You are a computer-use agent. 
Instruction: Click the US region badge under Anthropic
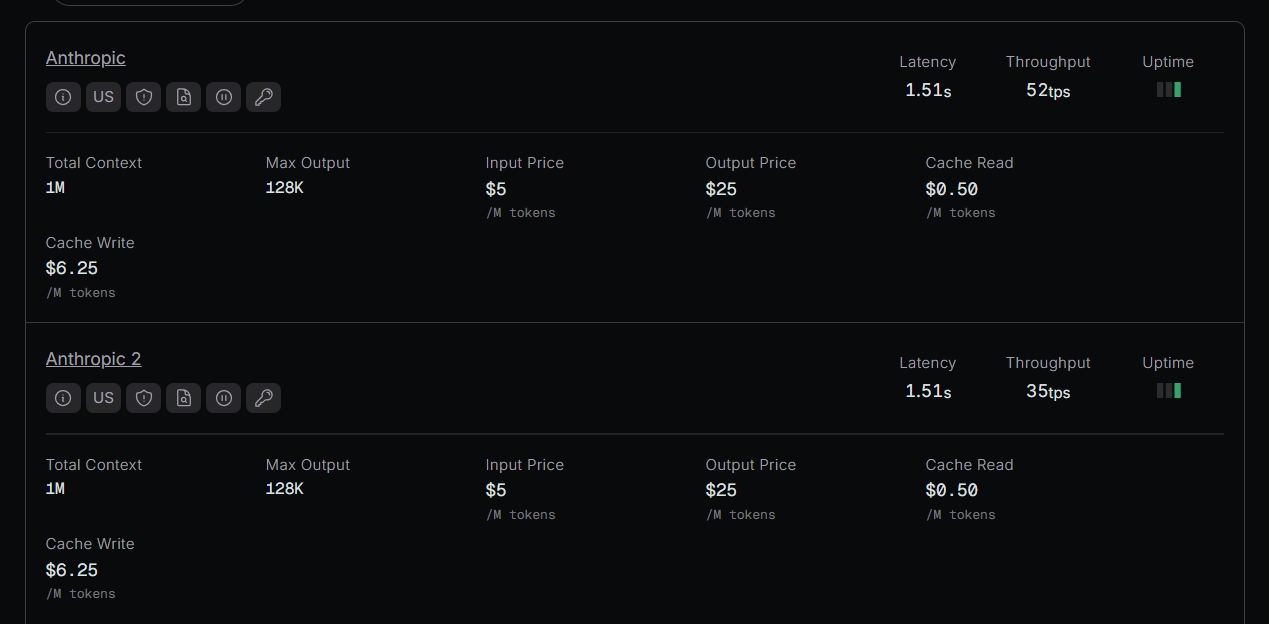point(103,97)
